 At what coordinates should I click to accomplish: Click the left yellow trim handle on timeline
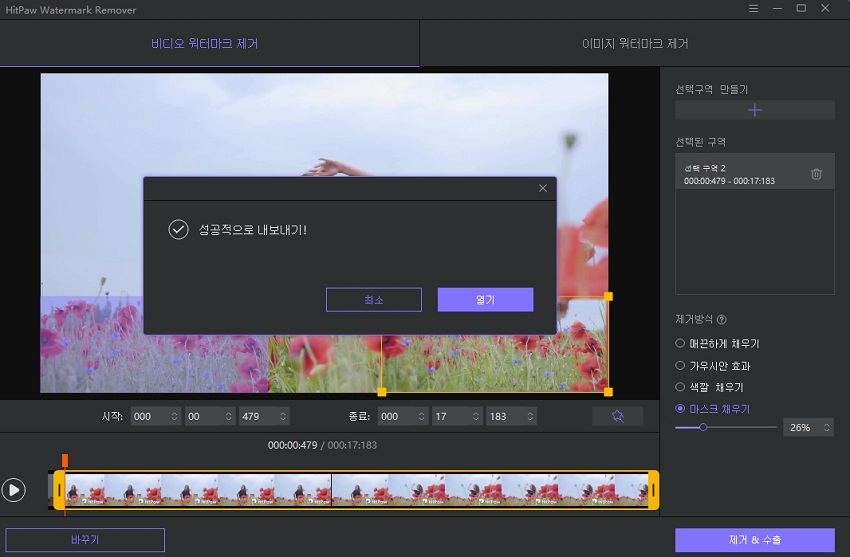(x=59, y=490)
